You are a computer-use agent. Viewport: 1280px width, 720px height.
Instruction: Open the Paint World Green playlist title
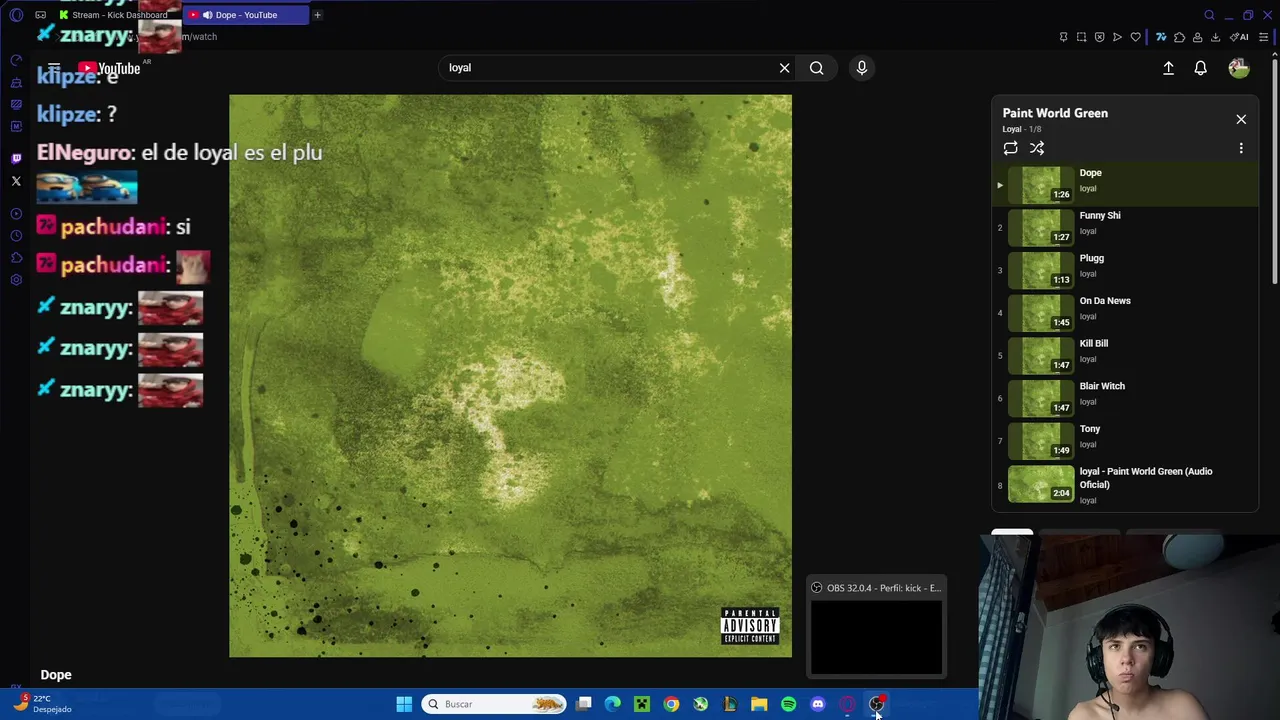click(x=1055, y=113)
